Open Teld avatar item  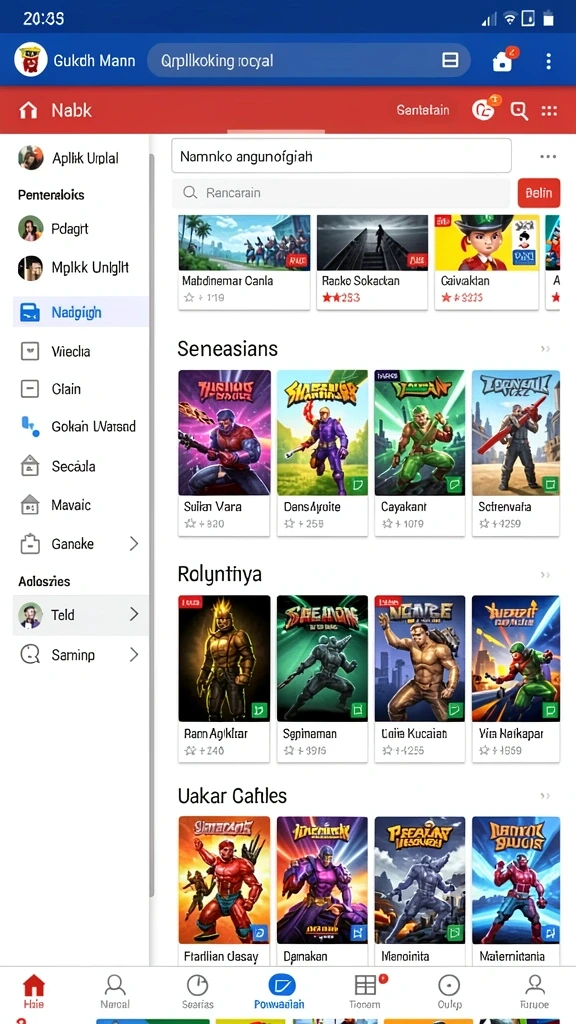point(31,615)
